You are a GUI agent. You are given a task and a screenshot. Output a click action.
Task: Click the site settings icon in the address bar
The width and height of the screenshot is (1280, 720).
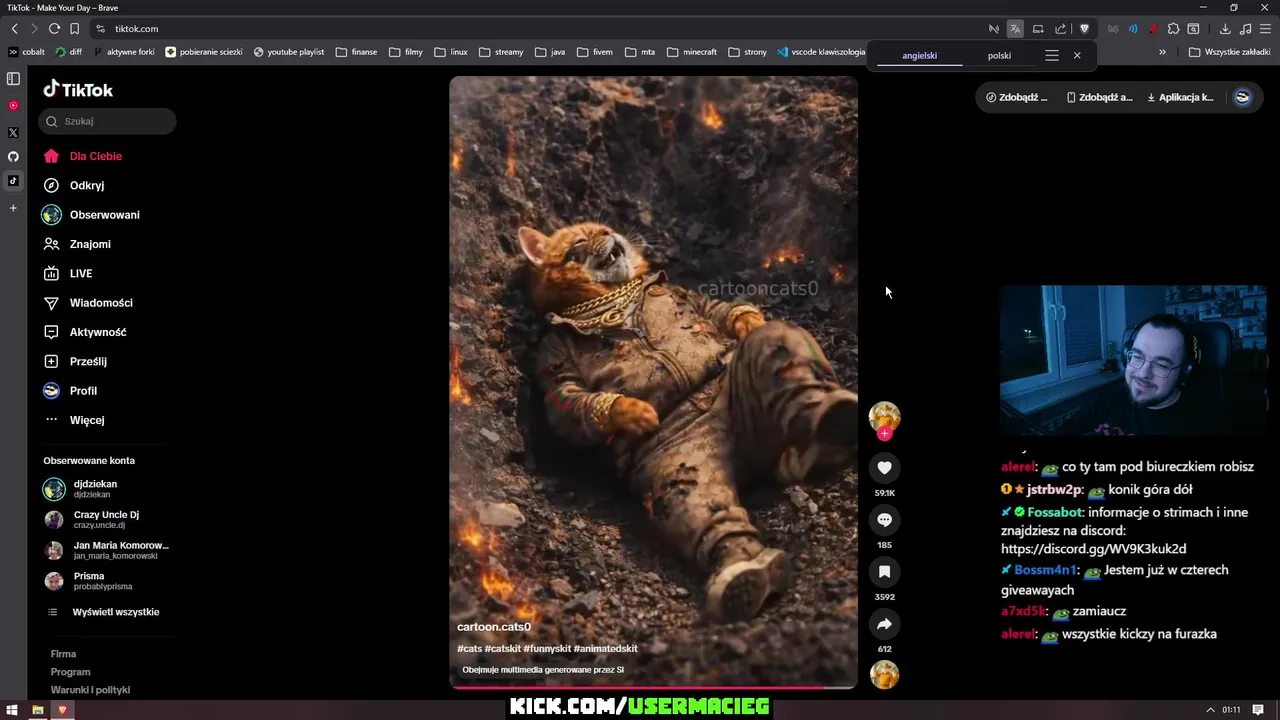(100, 29)
